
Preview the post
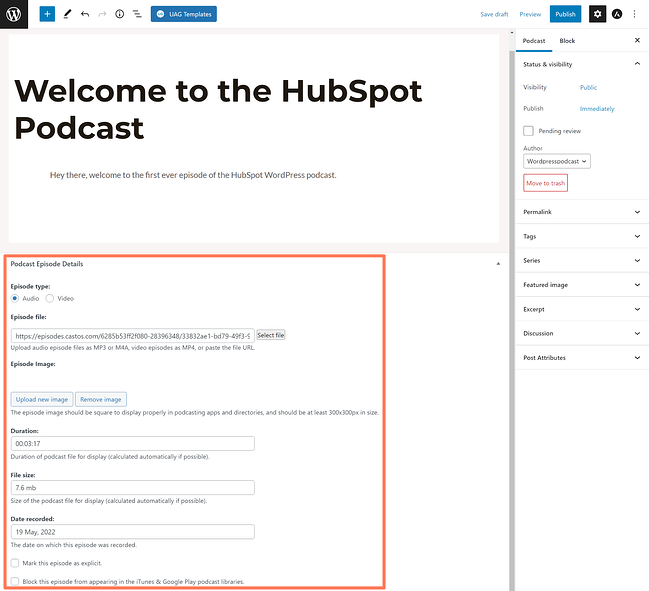[530, 14]
